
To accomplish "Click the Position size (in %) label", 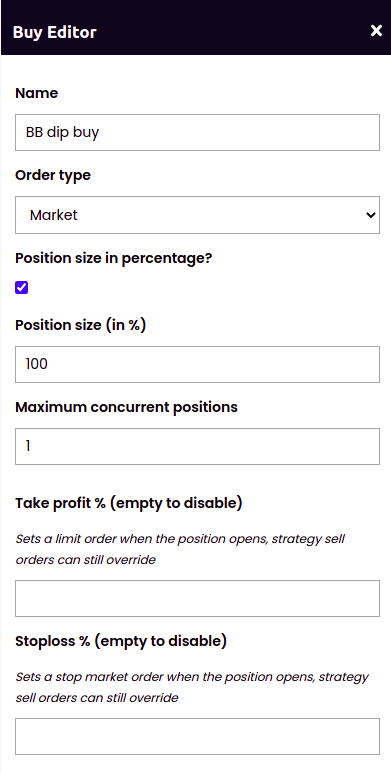I will (x=81, y=325).
